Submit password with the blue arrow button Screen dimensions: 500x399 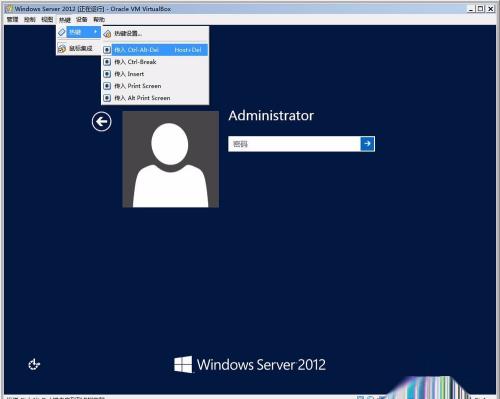click(x=367, y=144)
